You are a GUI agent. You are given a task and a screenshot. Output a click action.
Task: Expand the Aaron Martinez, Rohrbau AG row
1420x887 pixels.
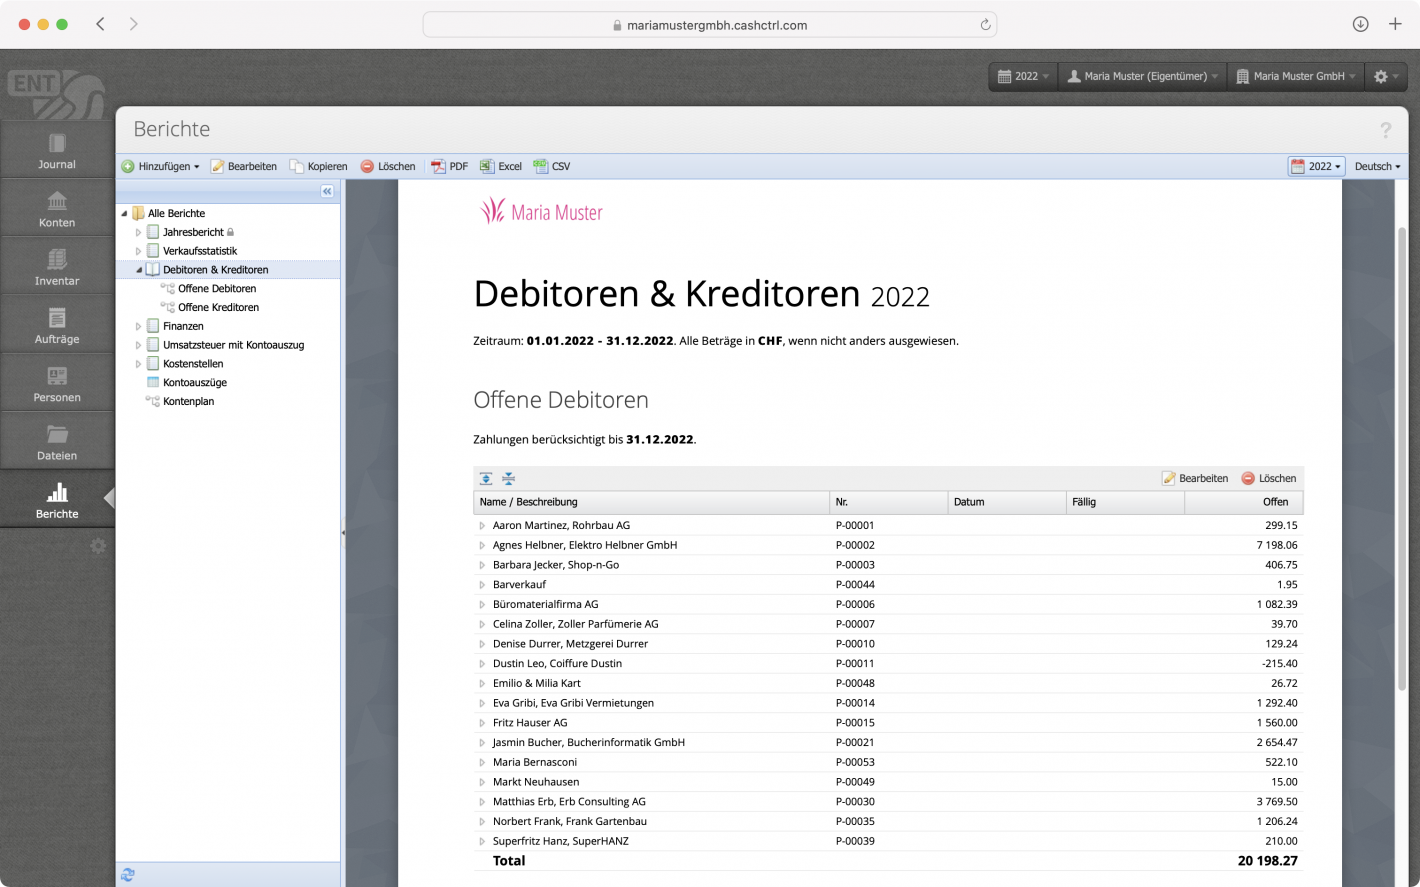(481, 524)
